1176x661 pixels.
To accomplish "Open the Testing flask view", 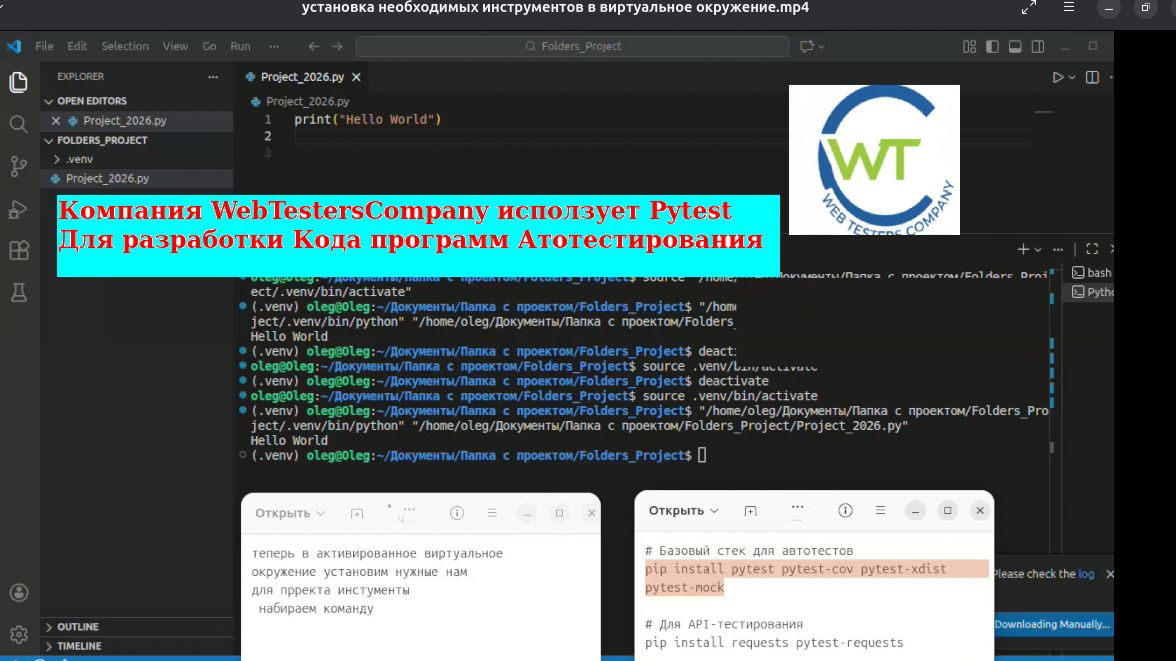I will [x=19, y=293].
